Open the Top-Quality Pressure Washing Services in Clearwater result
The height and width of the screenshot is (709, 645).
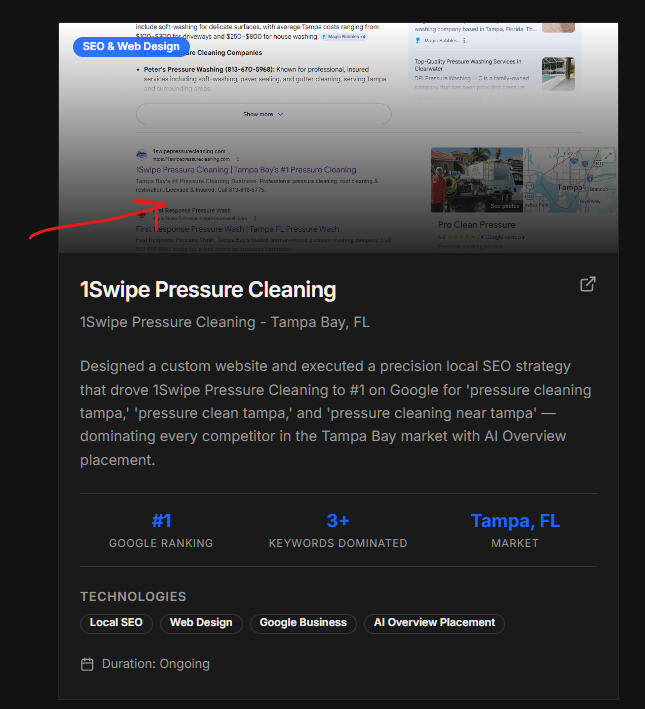tap(468, 65)
